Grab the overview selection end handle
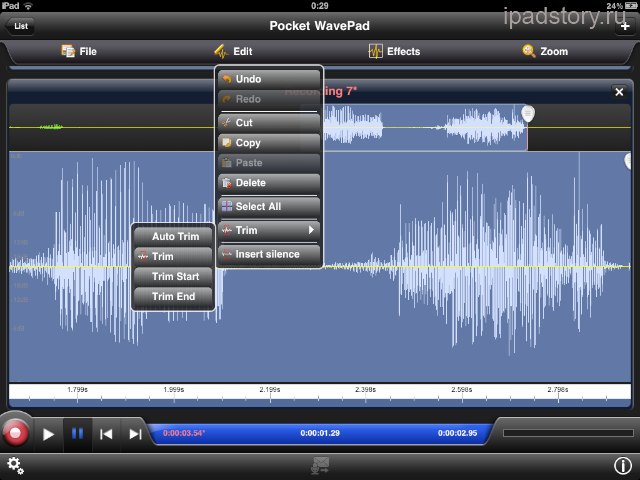Screen dimensions: 640x480 point(528,113)
